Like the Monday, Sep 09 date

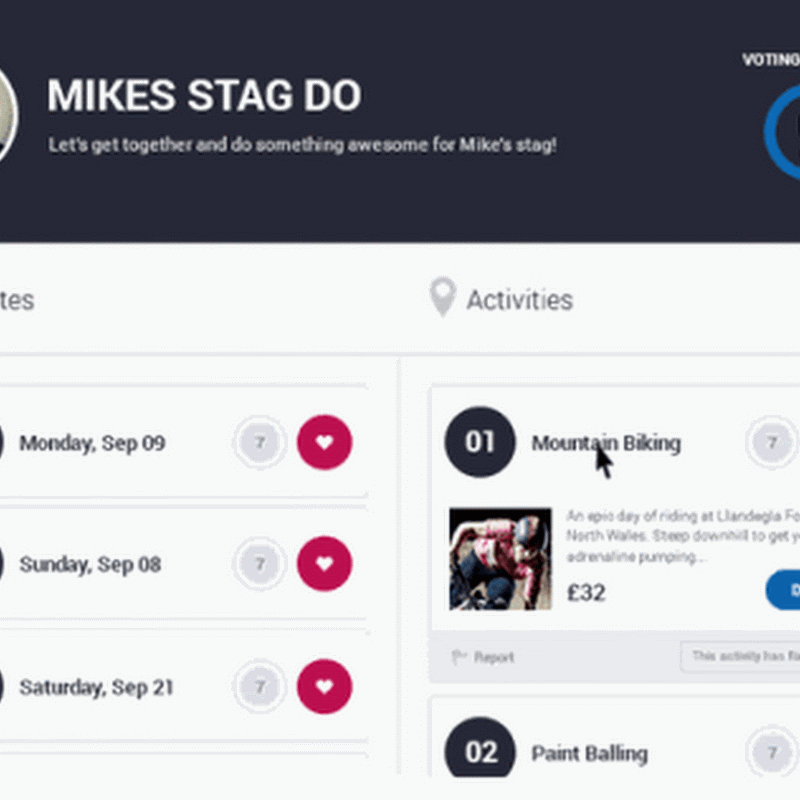click(324, 442)
